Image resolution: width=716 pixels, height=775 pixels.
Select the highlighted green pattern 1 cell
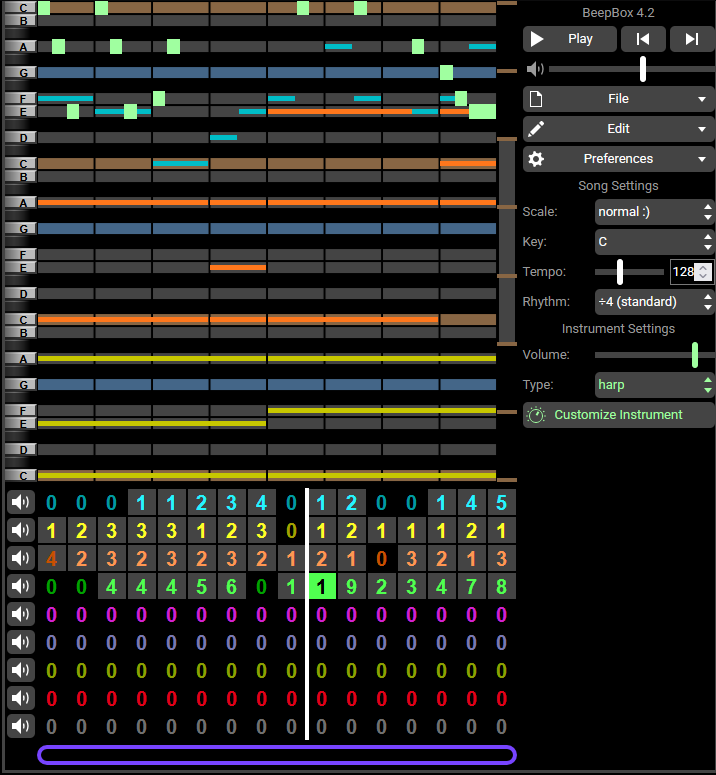point(322,587)
